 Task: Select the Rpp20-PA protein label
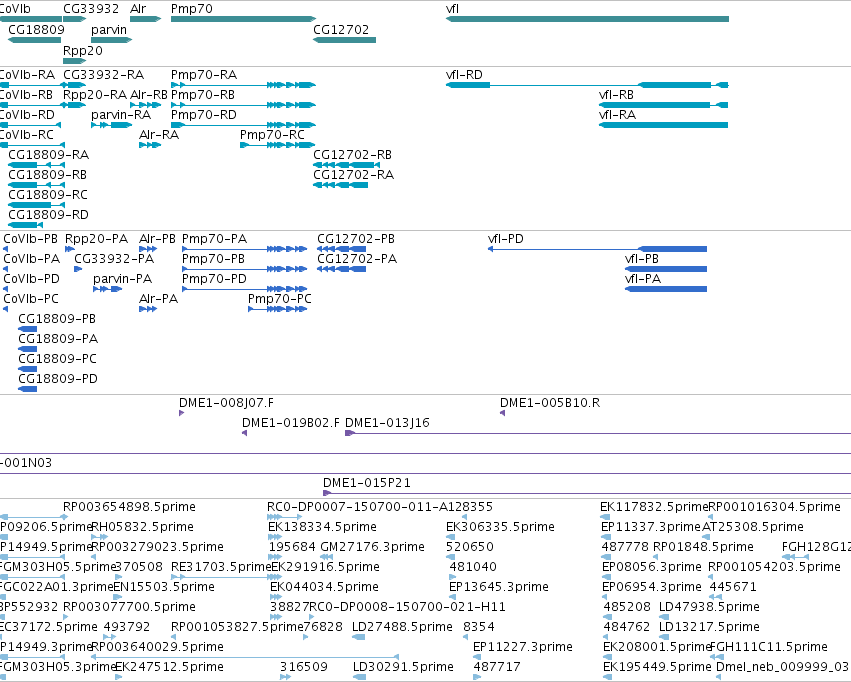(x=96, y=239)
